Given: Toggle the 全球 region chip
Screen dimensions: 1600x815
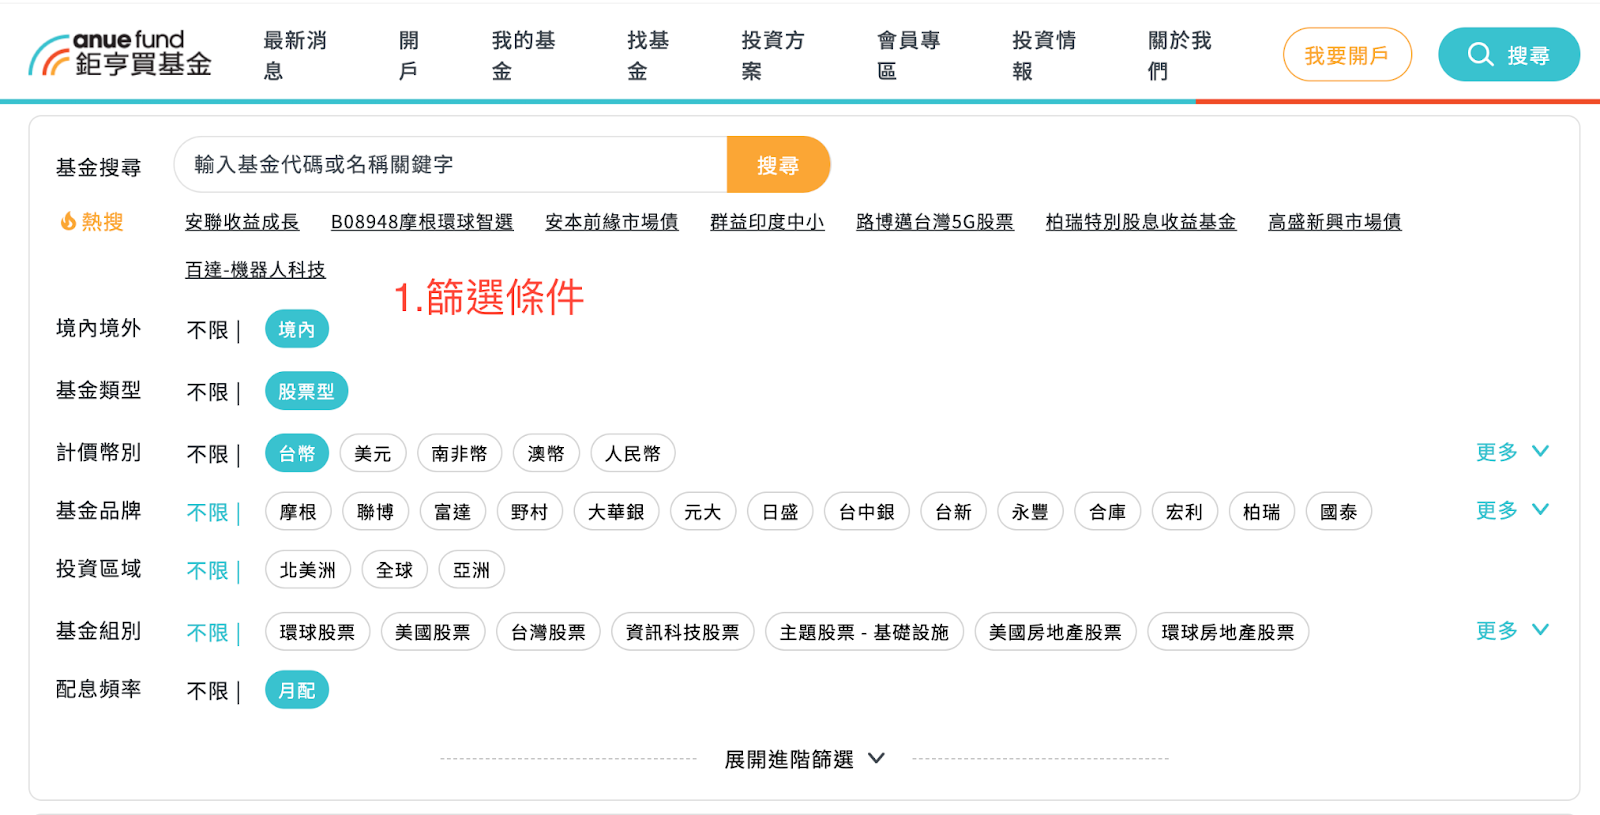Looking at the screenshot, I should point(395,569).
